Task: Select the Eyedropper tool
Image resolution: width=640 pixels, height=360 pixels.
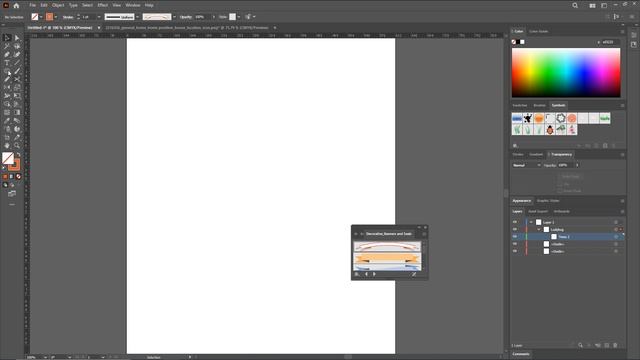Action: point(7,120)
